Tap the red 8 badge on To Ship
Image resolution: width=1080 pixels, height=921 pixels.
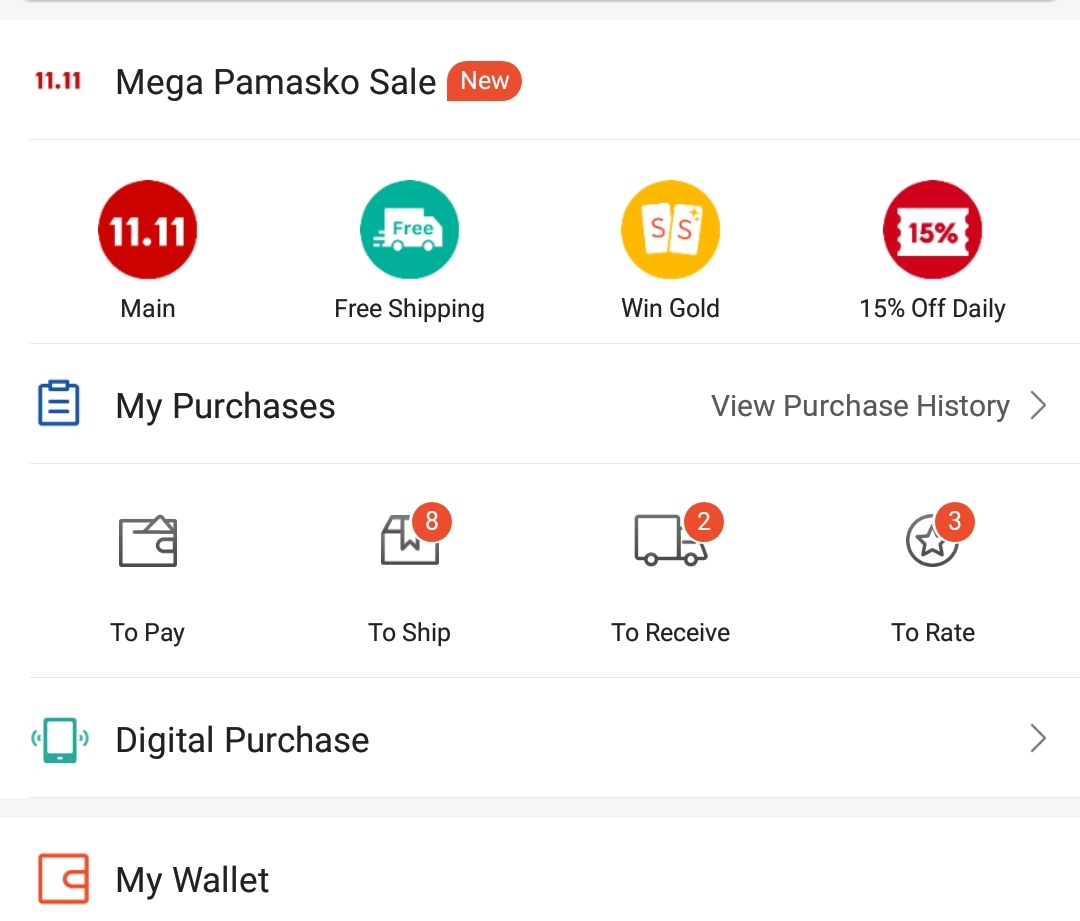pyautogui.click(x=432, y=521)
